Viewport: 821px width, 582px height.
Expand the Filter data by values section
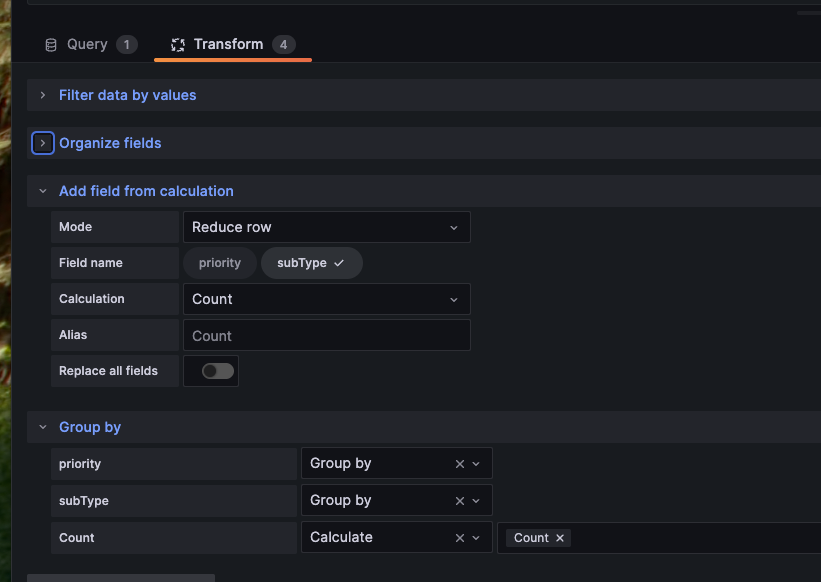[x=43, y=95]
